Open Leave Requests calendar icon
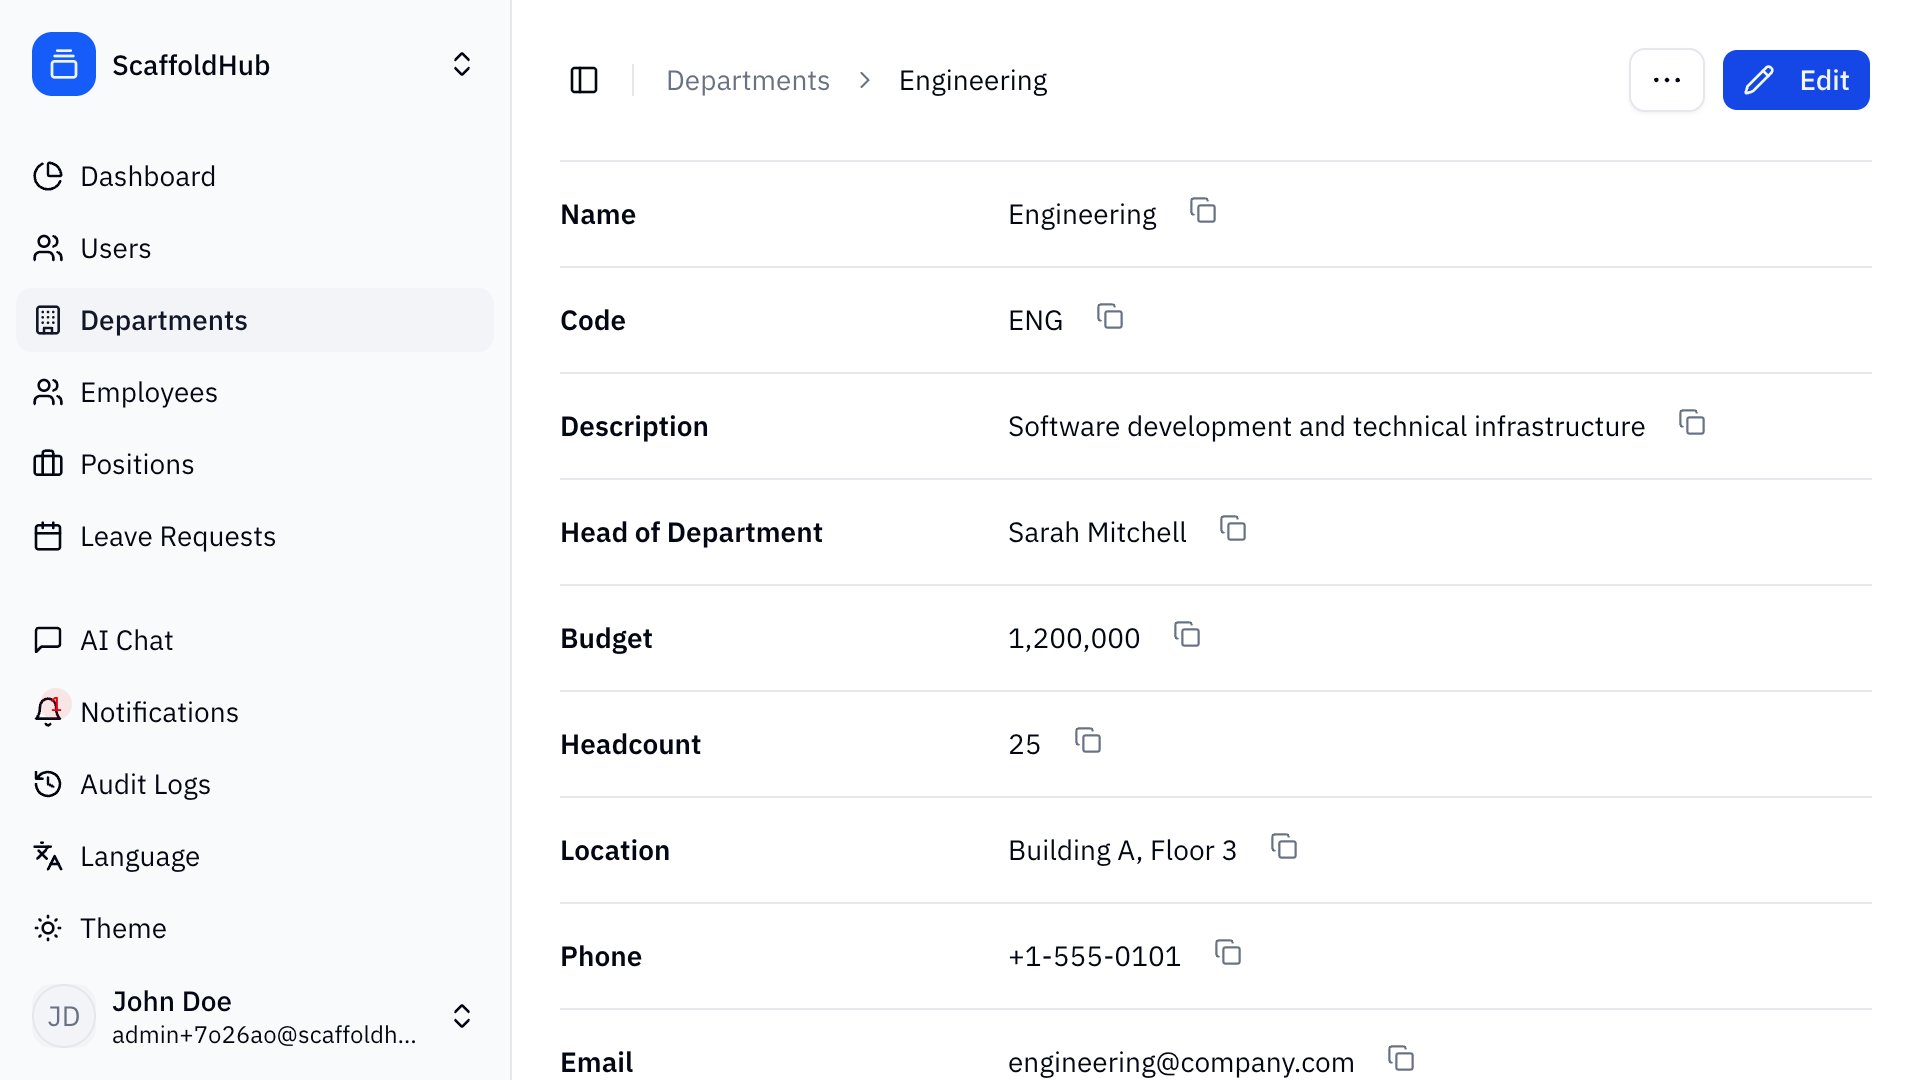Screen dimensions: 1920x1080 [x=48, y=536]
